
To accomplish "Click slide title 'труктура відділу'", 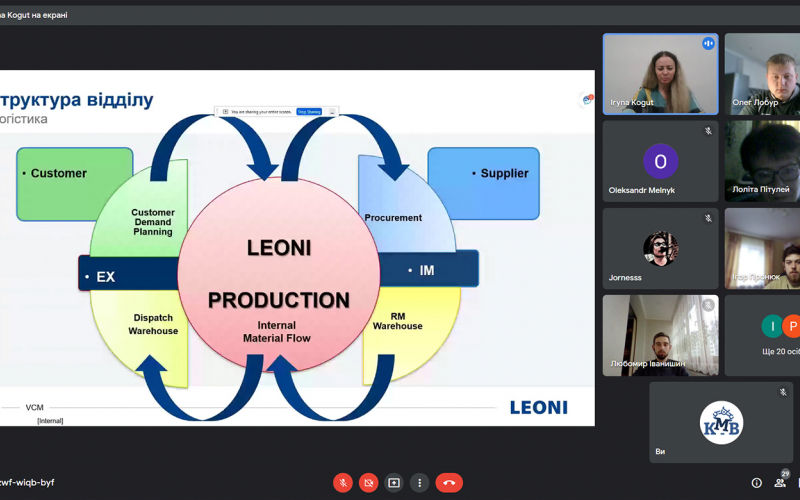I will (77, 99).
